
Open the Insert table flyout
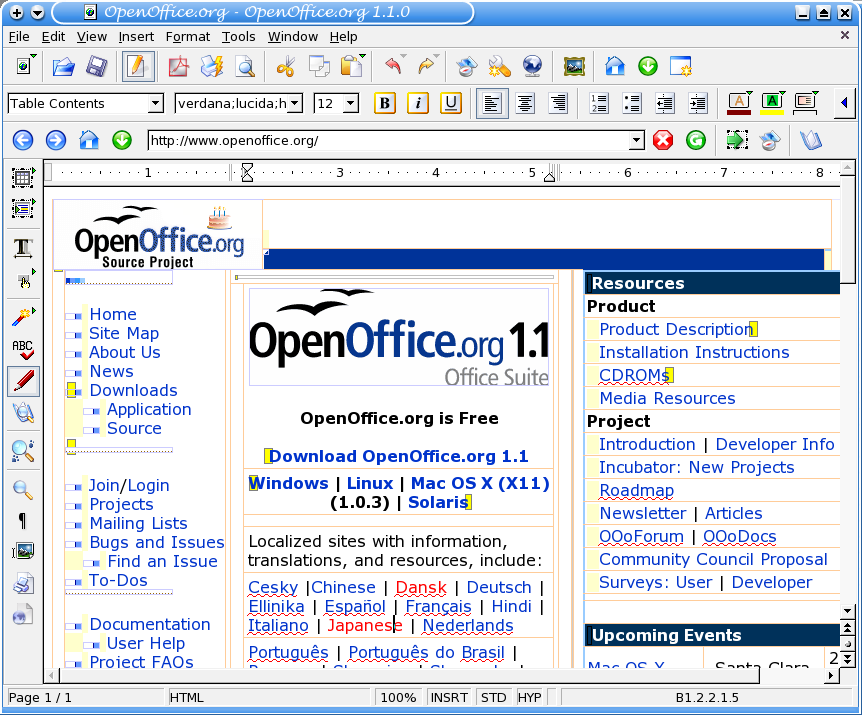coord(23,178)
